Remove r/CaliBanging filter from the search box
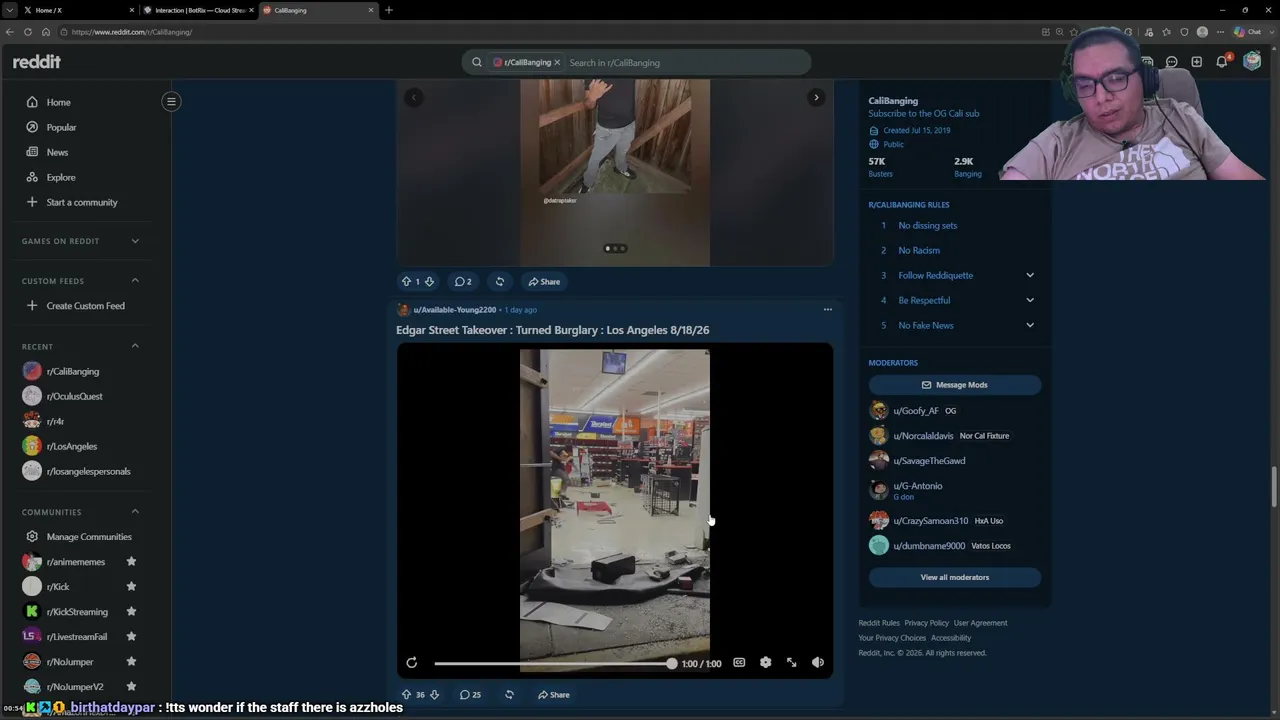The image size is (1280, 720). (x=557, y=62)
